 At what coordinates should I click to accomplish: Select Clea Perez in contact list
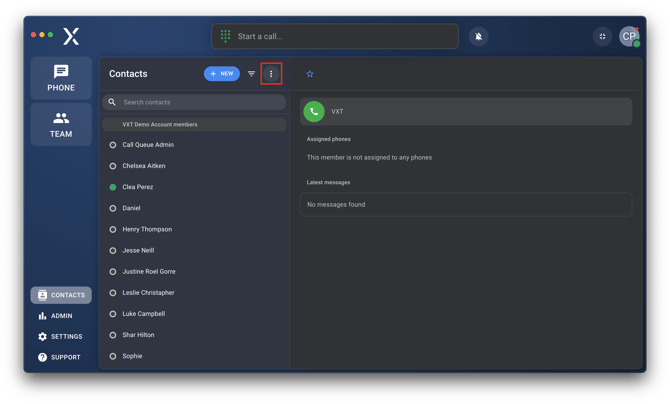[138, 187]
